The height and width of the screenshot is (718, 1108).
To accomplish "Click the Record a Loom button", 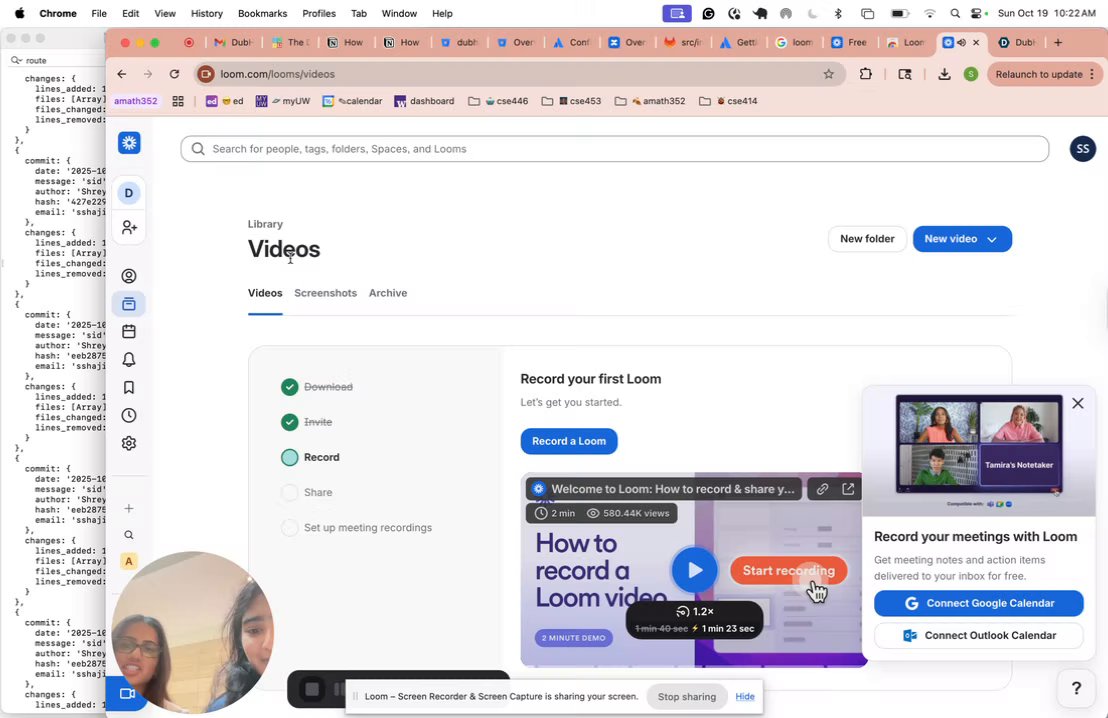I will [x=569, y=441].
